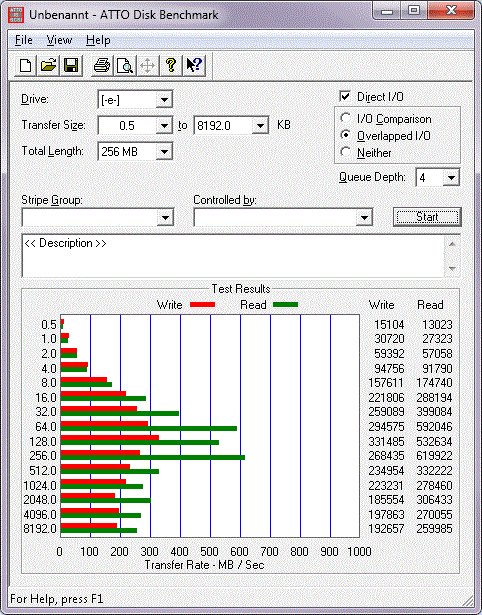Click read value 259985
This screenshot has width=482, height=615.
434,529
